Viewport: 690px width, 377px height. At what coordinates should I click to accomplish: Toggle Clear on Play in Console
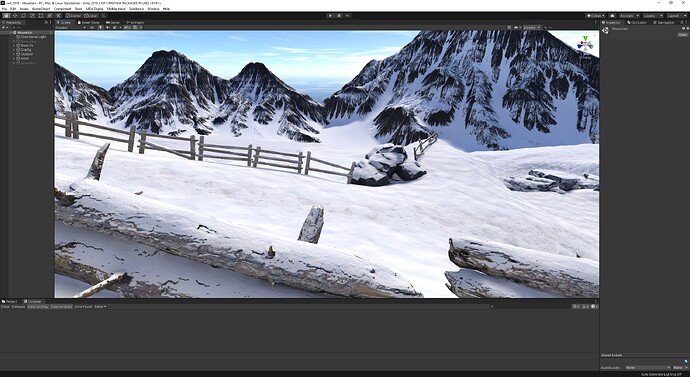38,306
